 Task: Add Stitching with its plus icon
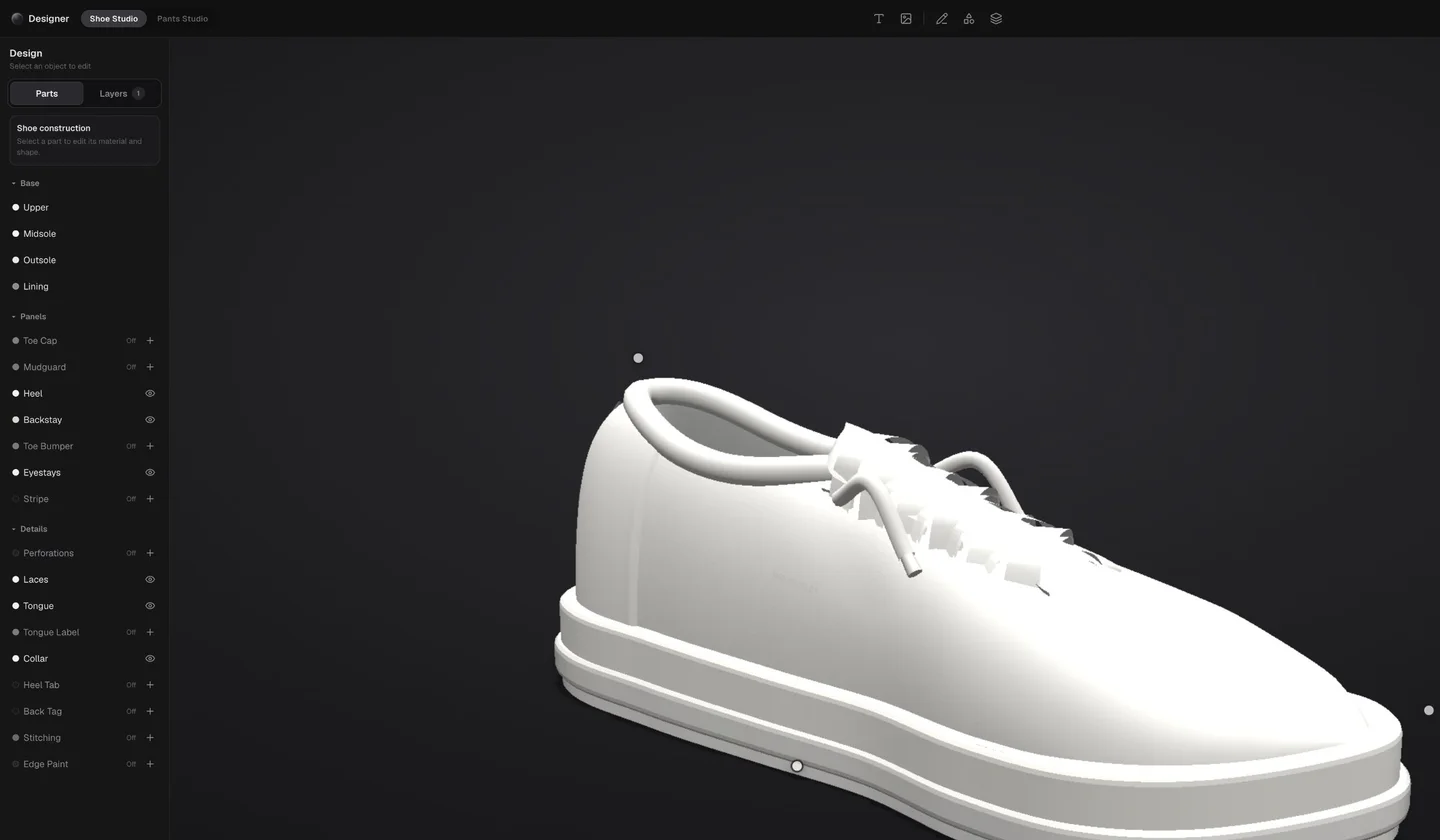coord(150,738)
